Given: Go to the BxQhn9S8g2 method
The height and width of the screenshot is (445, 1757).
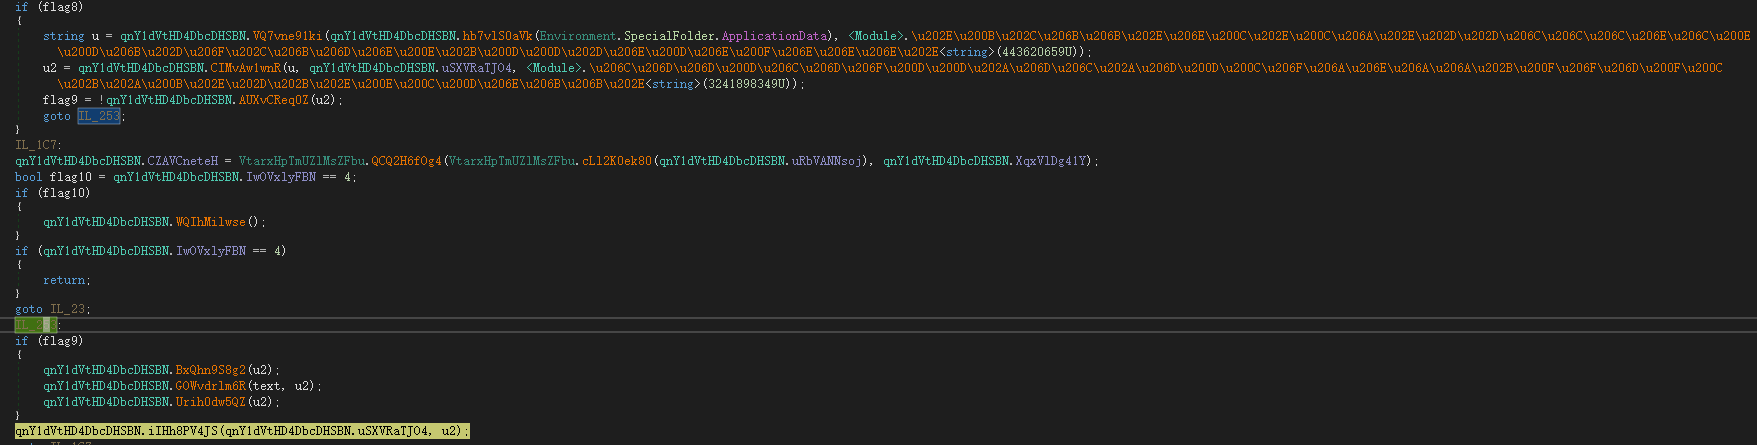Looking at the screenshot, I should tap(210, 370).
